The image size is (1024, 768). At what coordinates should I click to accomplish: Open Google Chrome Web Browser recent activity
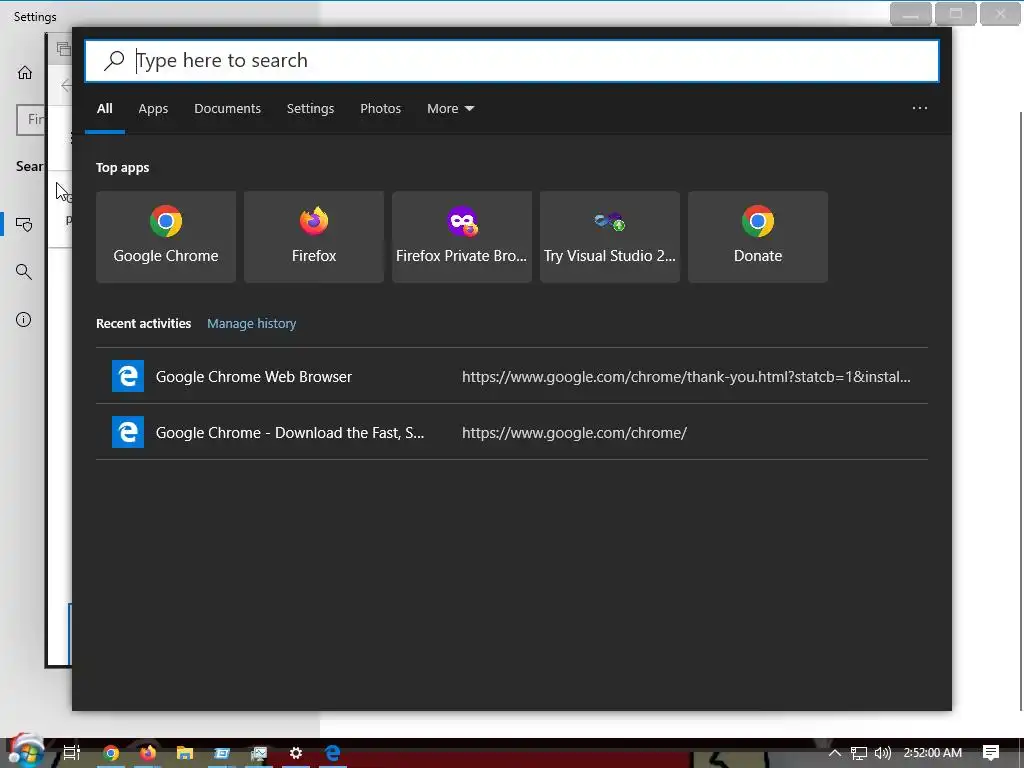click(512, 376)
